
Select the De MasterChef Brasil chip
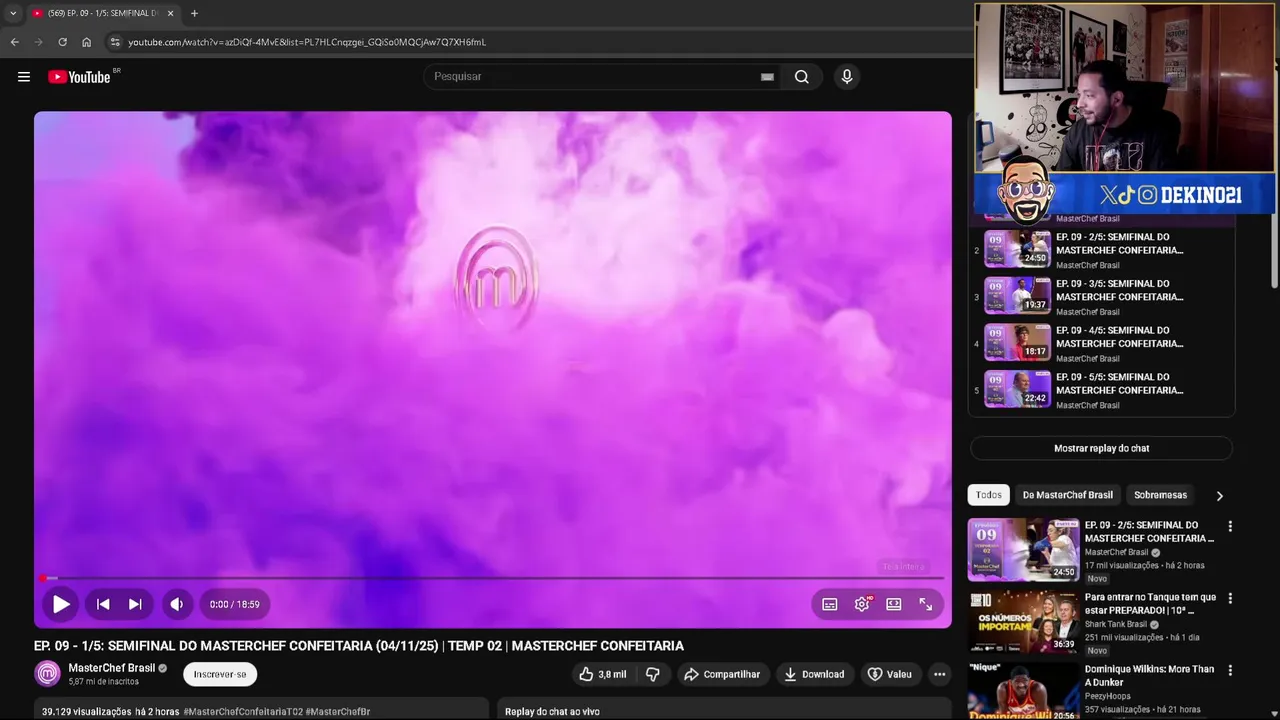click(1067, 495)
